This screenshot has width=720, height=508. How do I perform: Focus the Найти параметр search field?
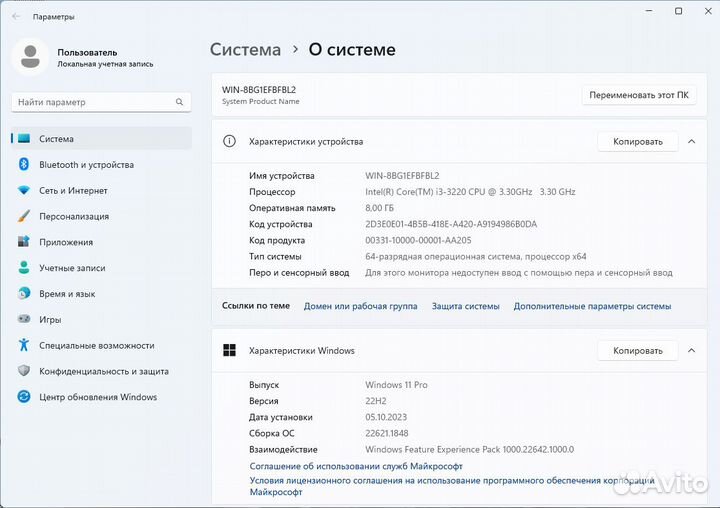click(x=101, y=102)
